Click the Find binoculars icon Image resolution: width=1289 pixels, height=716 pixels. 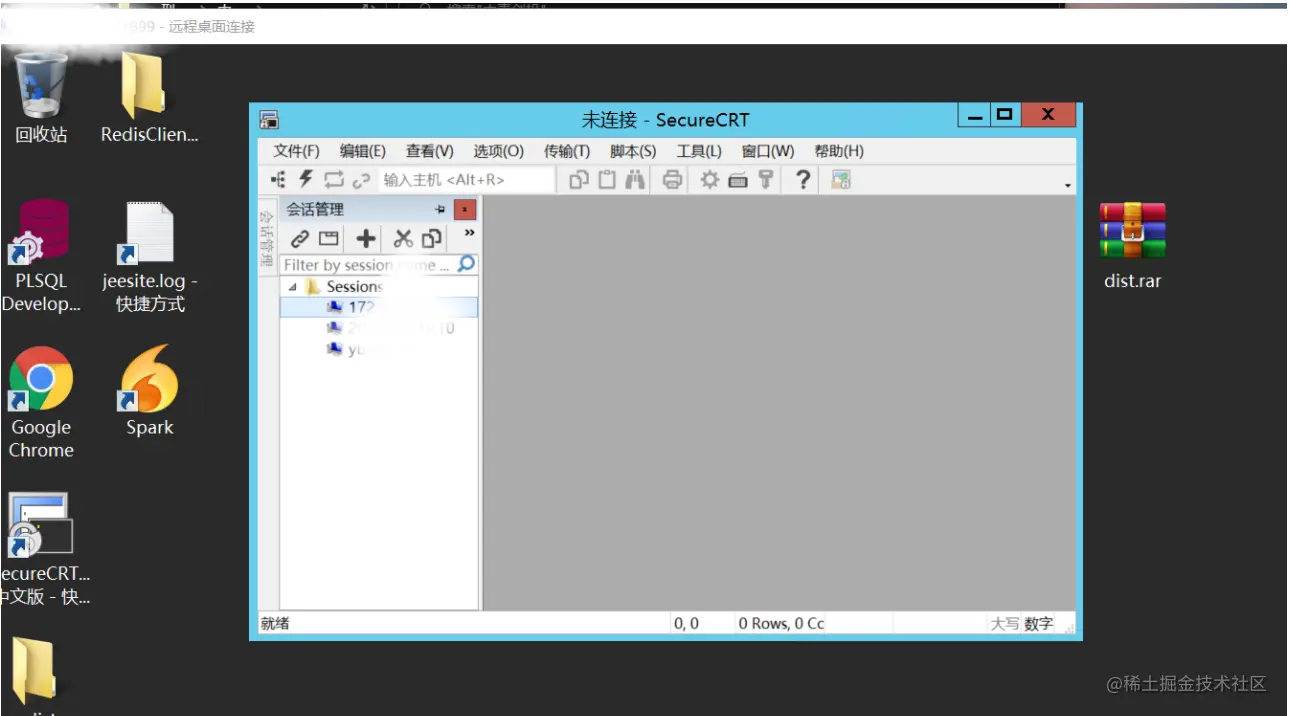(x=635, y=180)
